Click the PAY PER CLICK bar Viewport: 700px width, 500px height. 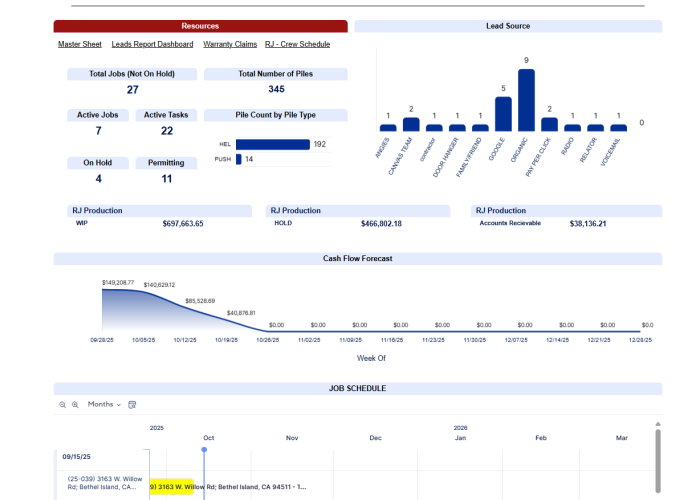point(549,124)
